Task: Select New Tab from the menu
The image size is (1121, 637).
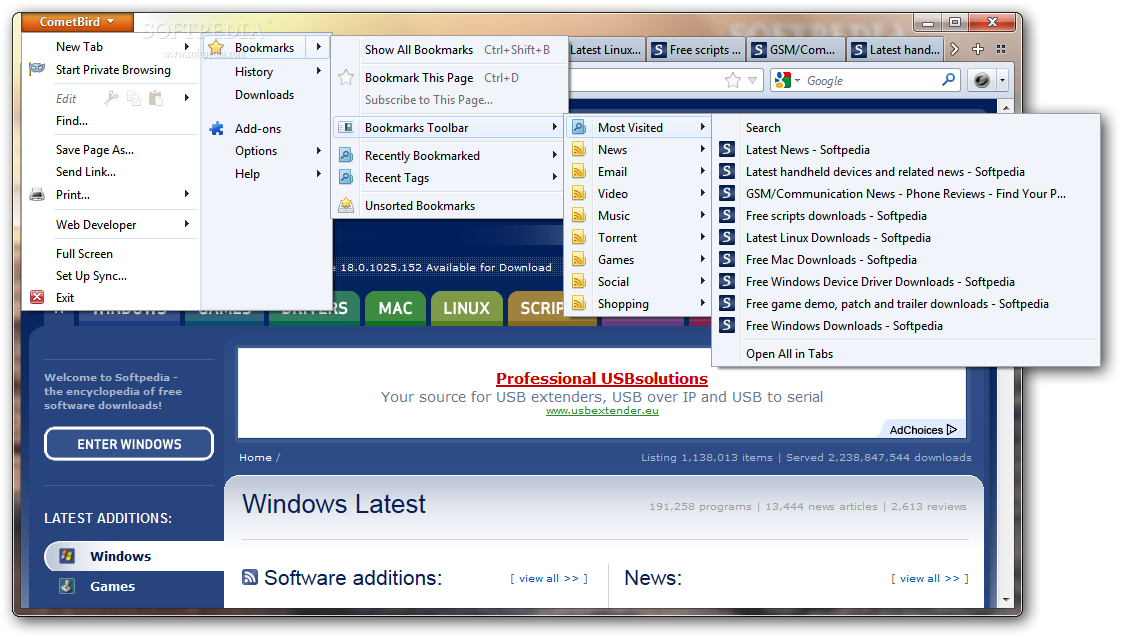Action: [79, 46]
